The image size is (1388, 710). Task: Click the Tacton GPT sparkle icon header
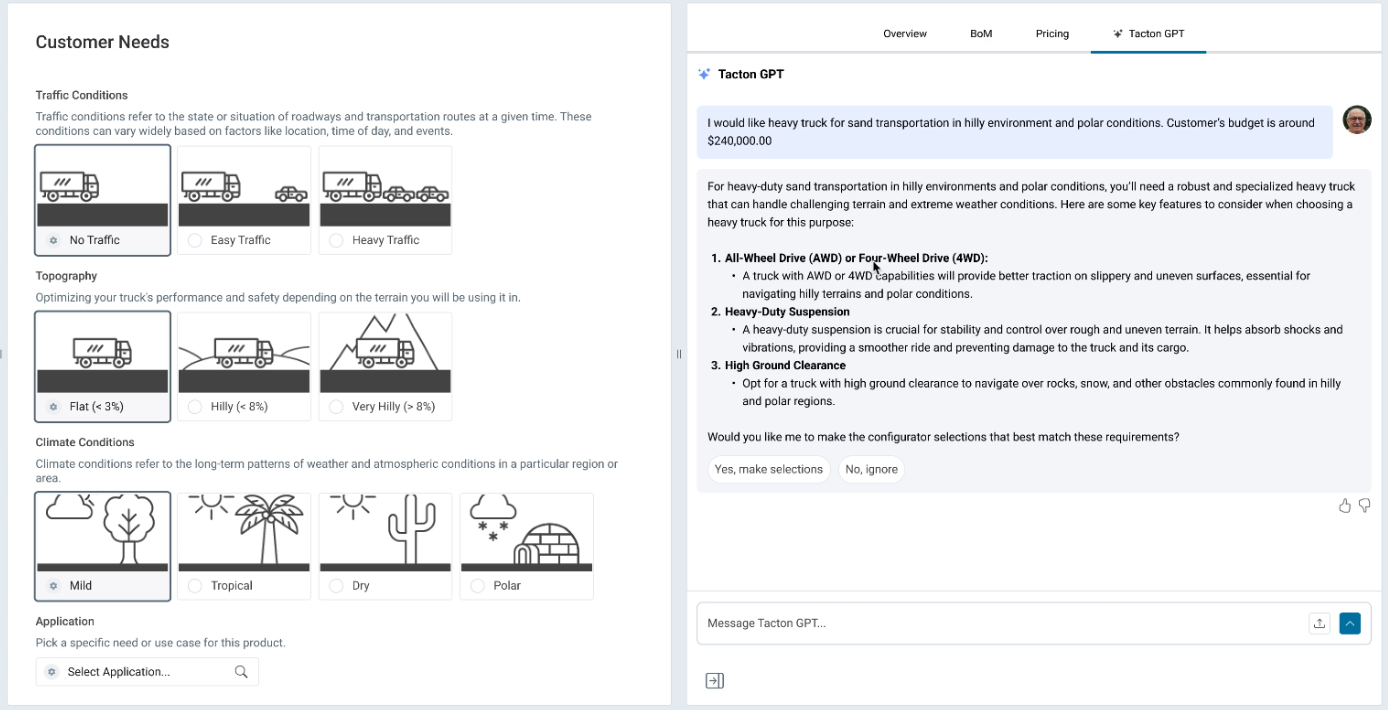[704, 74]
